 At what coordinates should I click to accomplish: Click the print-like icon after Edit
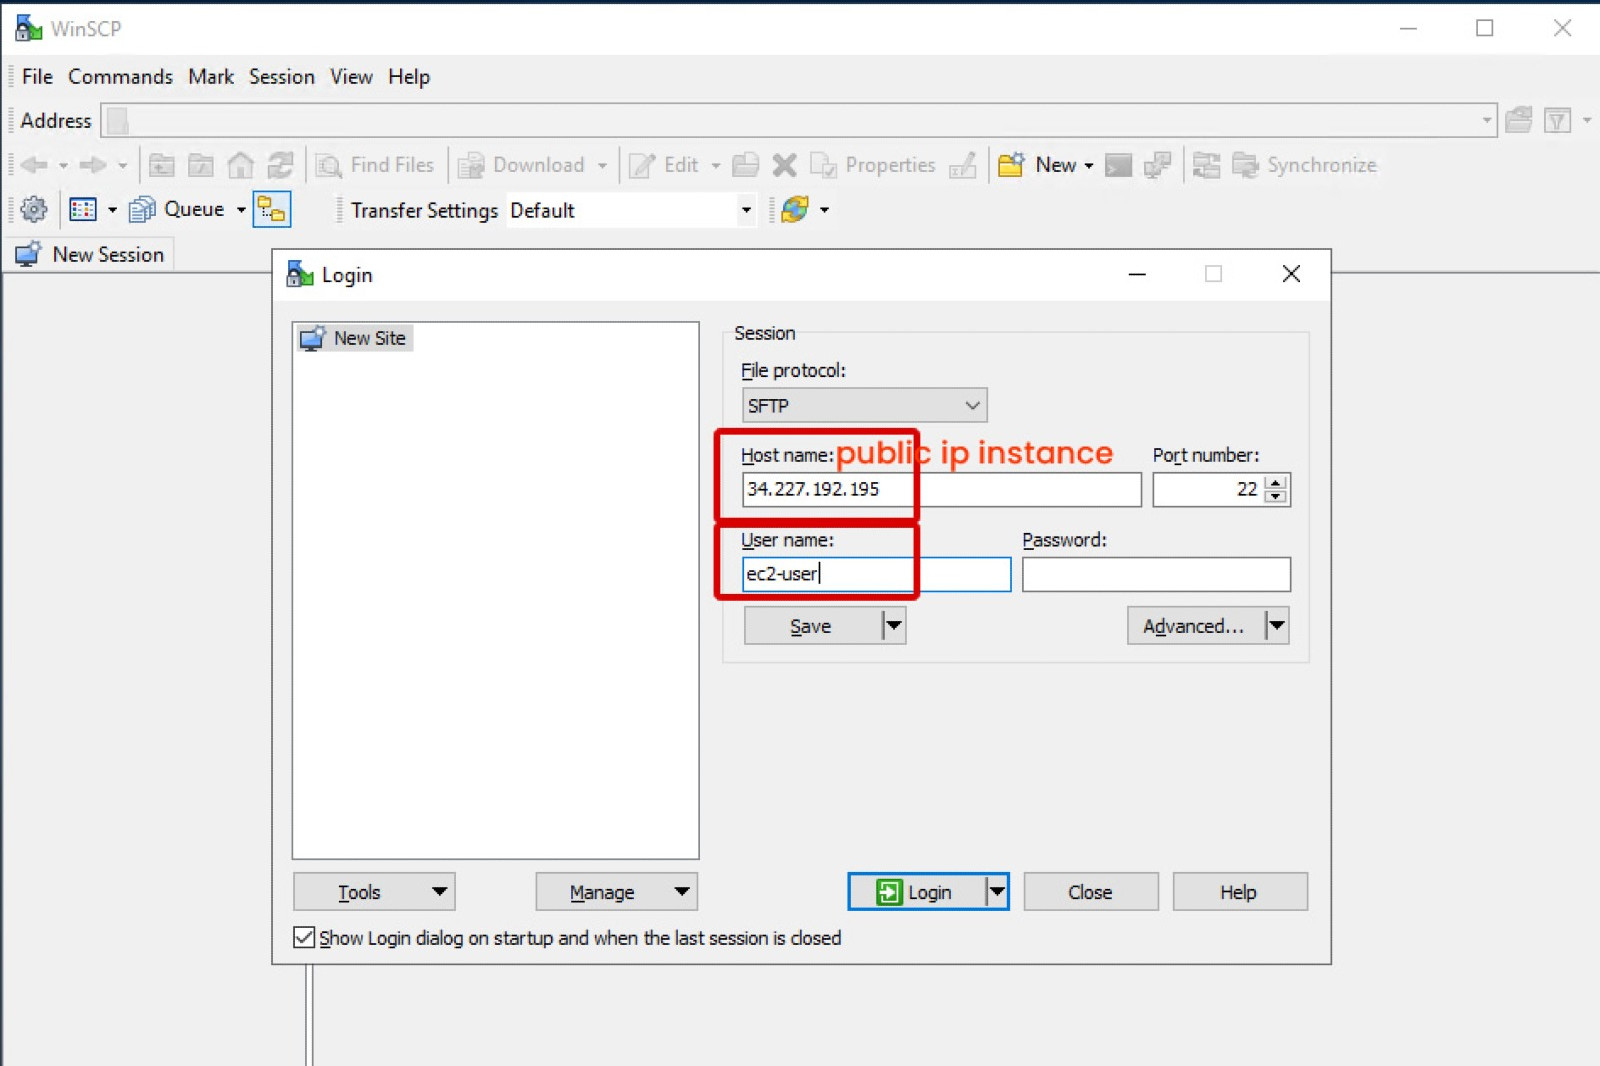tap(745, 165)
